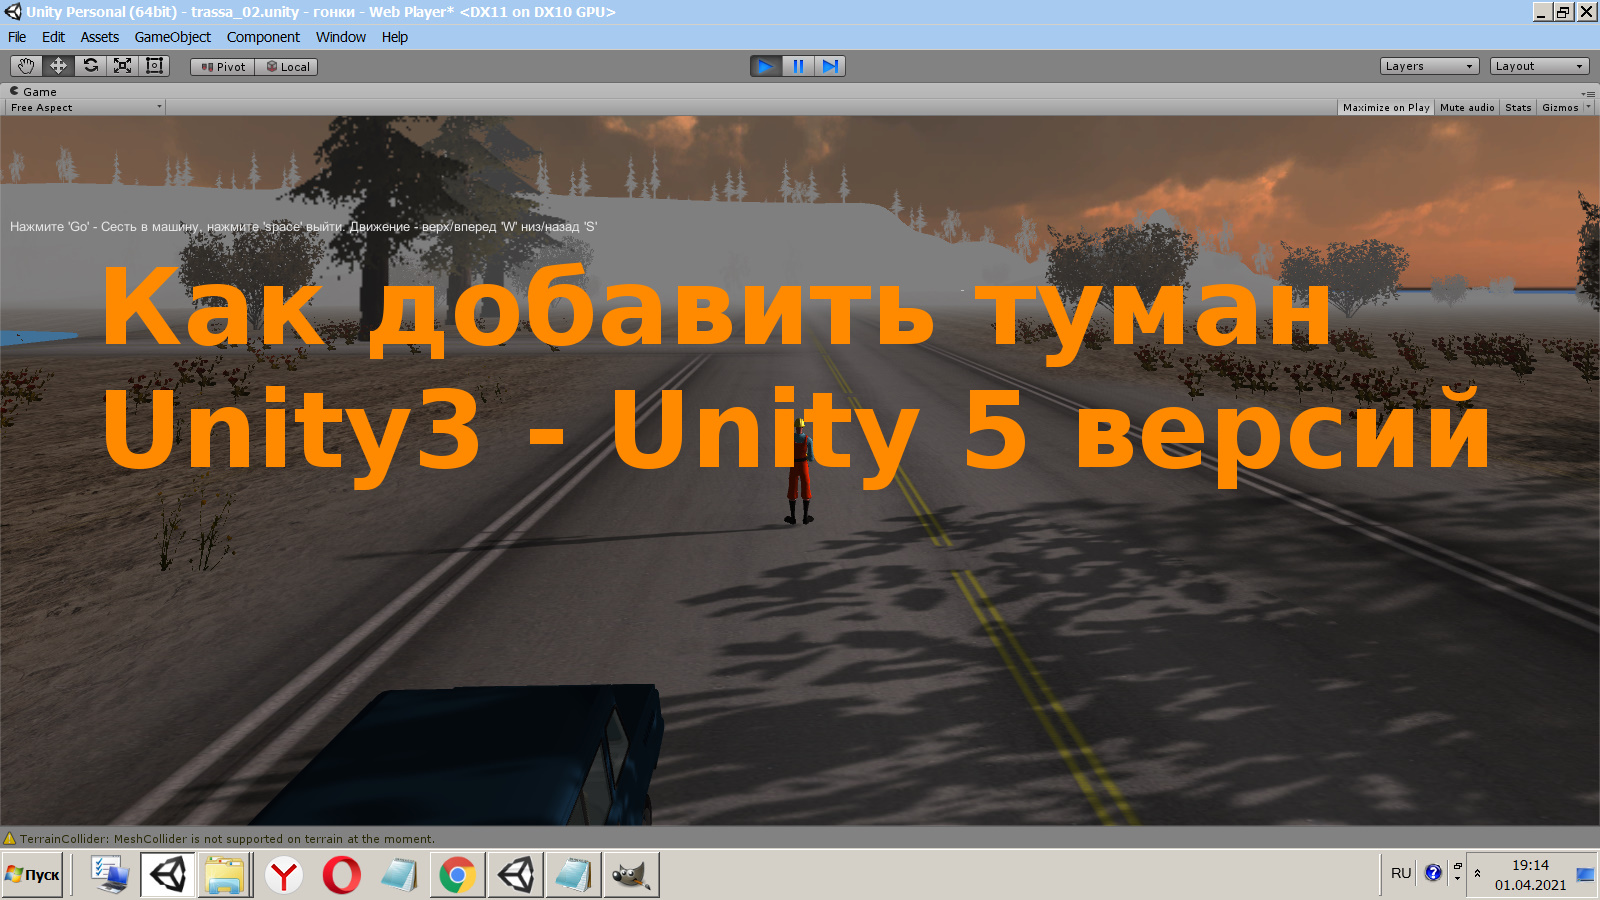Activate the Rotate tool
The width and height of the screenshot is (1600, 900).
pos(89,66)
